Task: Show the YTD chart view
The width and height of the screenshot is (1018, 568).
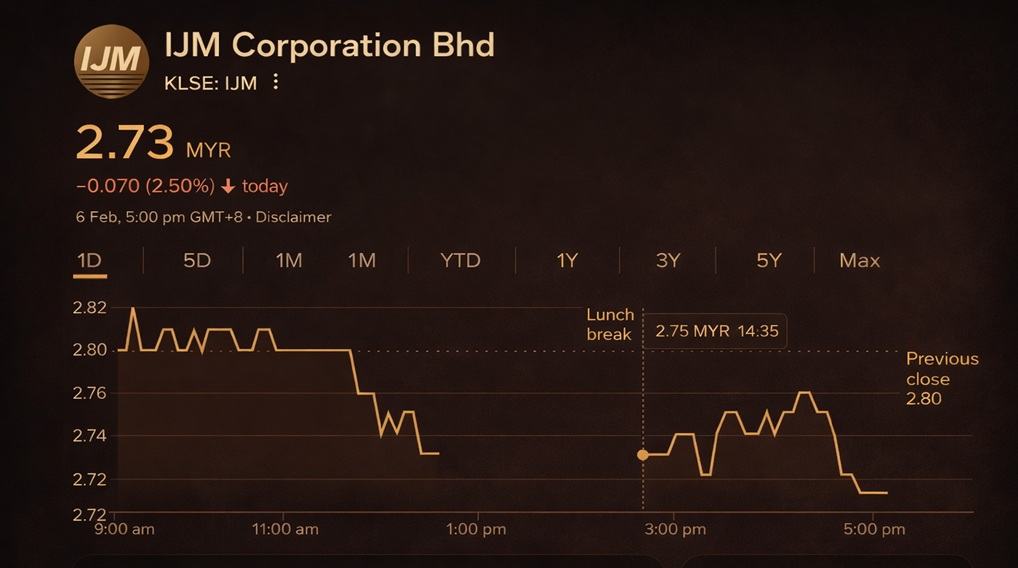Action: [460, 261]
